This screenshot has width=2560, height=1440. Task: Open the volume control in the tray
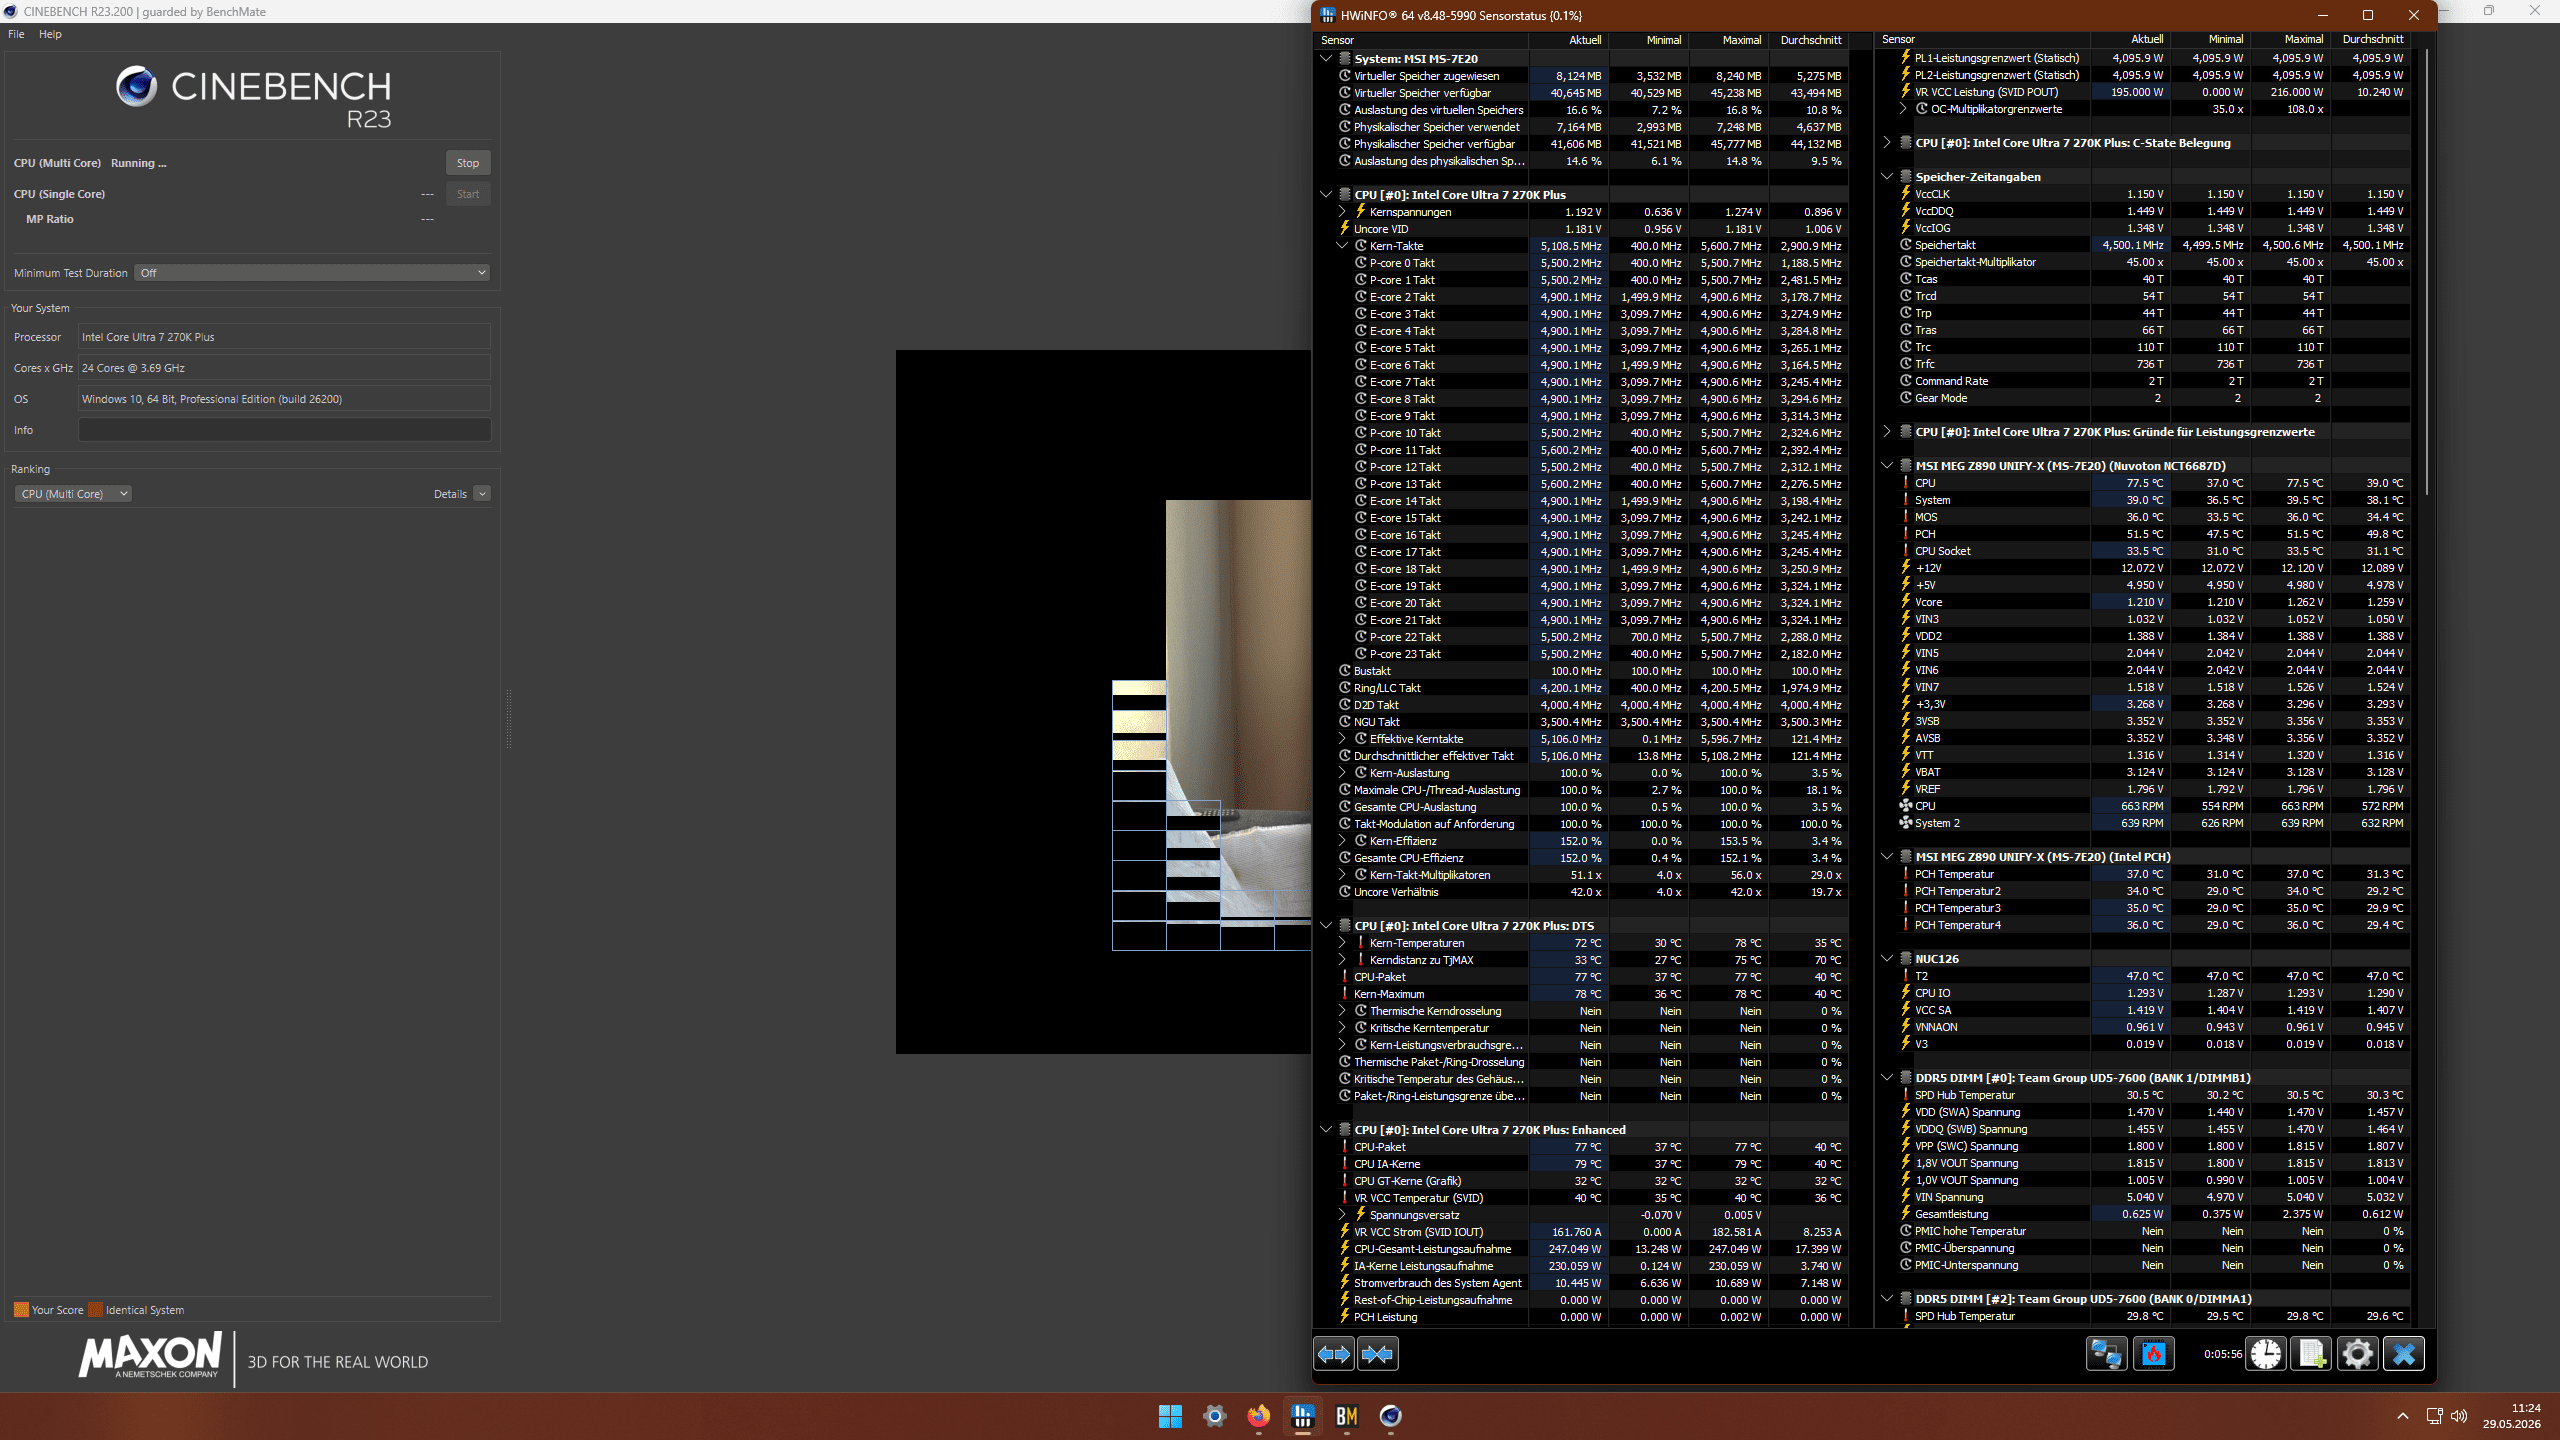pos(2459,1416)
